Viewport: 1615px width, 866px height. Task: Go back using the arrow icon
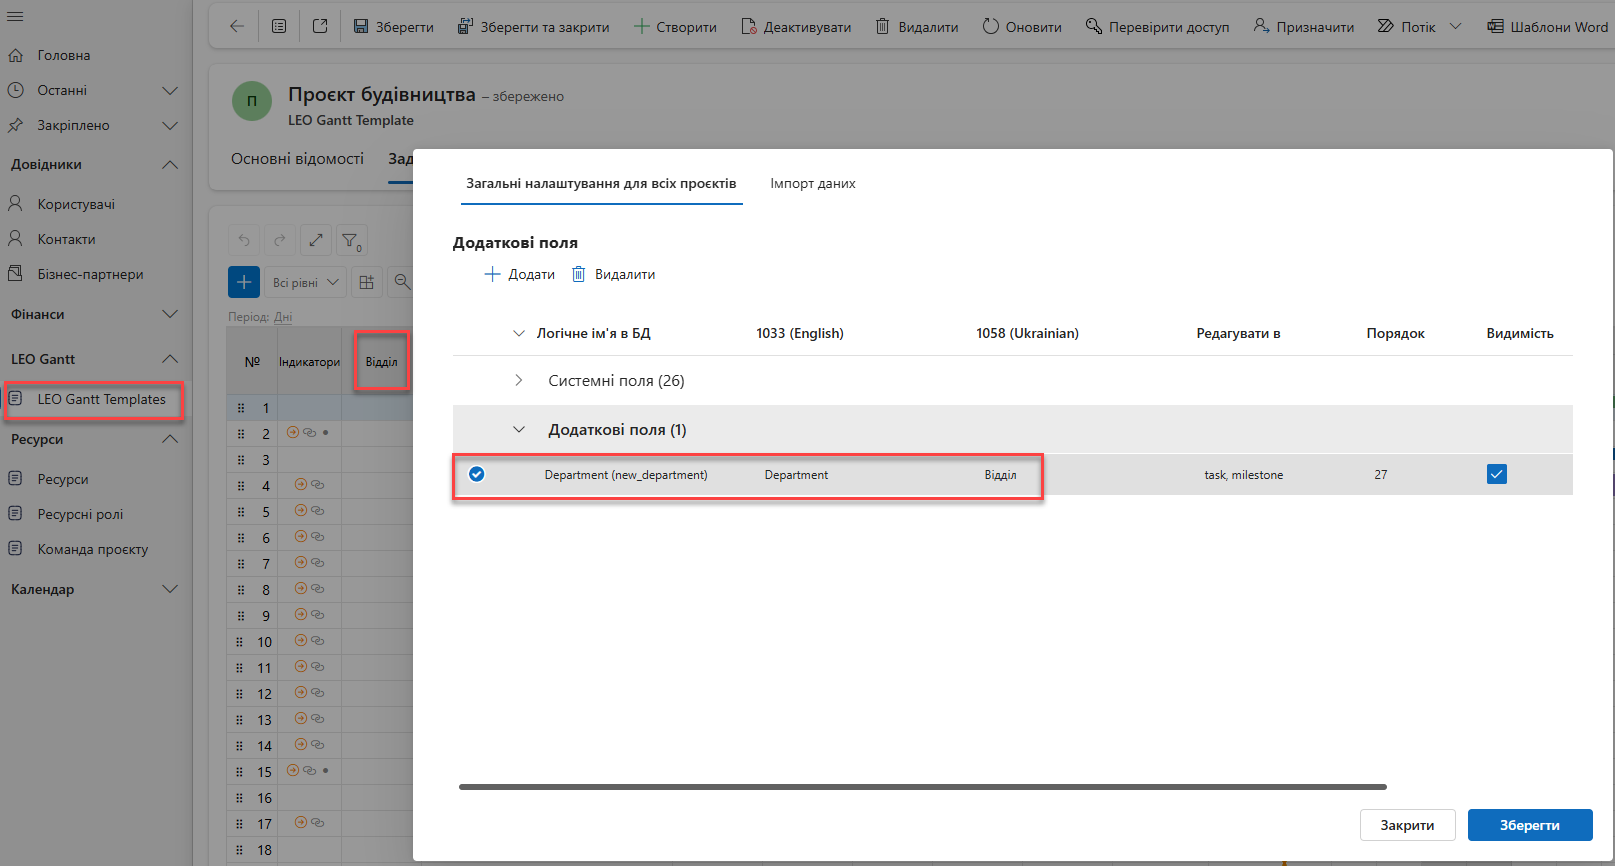tap(237, 27)
